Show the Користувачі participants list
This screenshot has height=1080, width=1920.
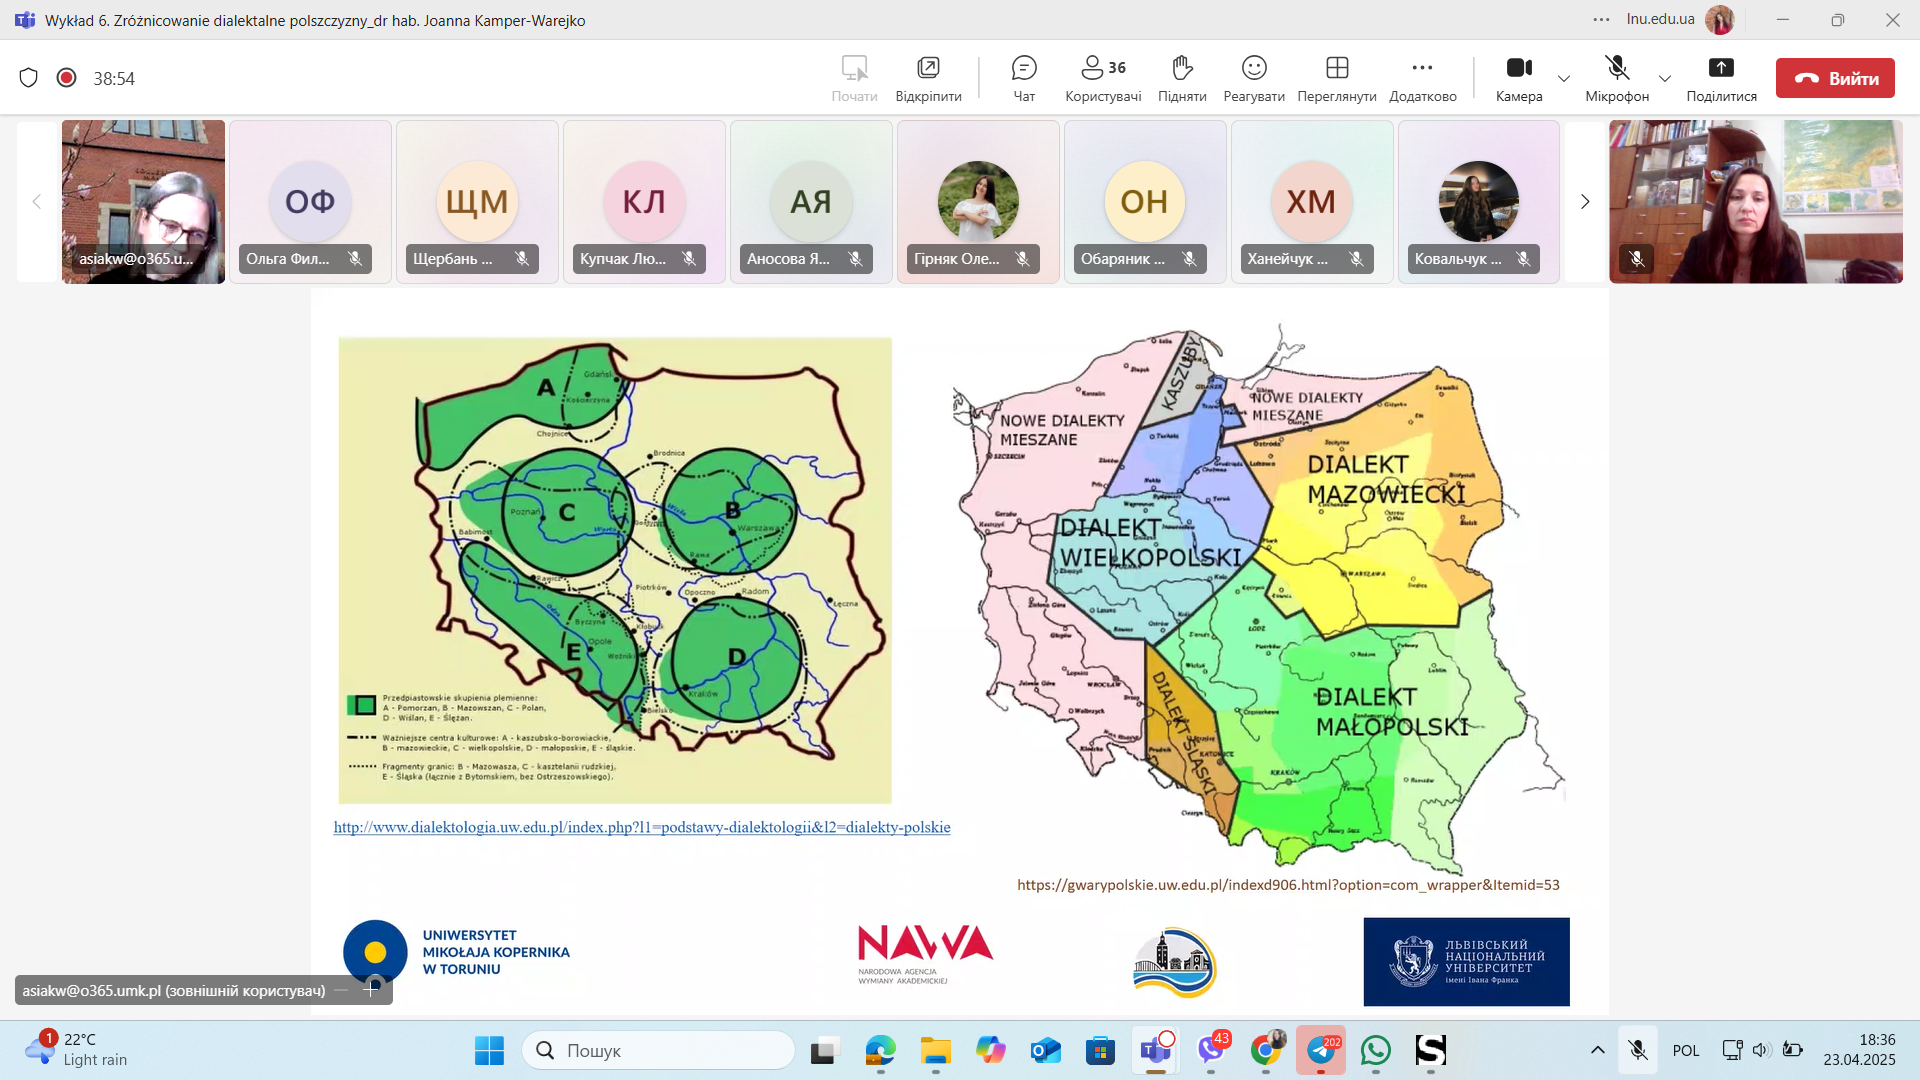click(1103, 78)
